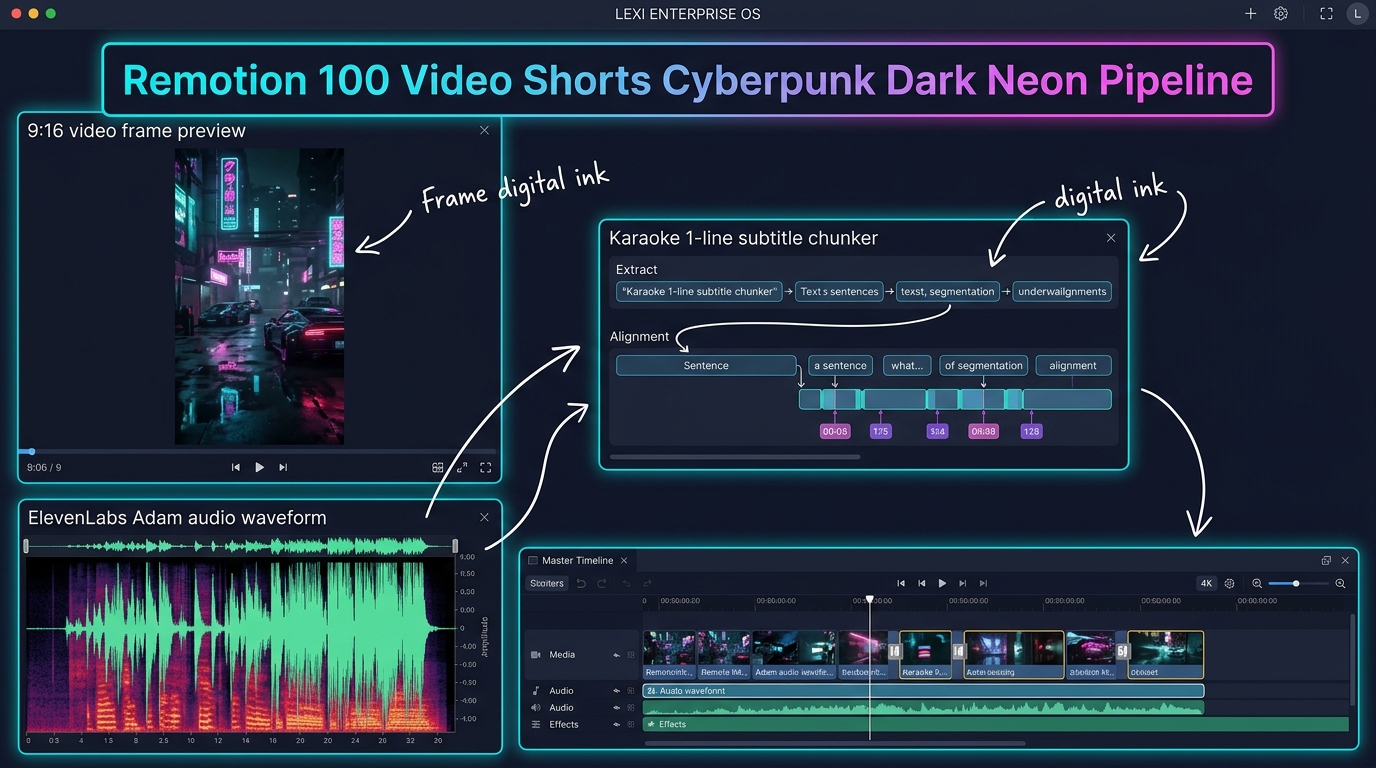Toggle the grid icon on Effects track

click(x=631, y=725)
